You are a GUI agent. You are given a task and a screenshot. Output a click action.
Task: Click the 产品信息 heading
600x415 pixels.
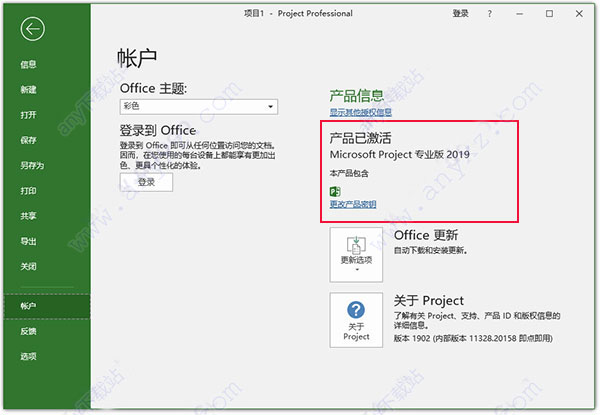click(x=357, y=96)
